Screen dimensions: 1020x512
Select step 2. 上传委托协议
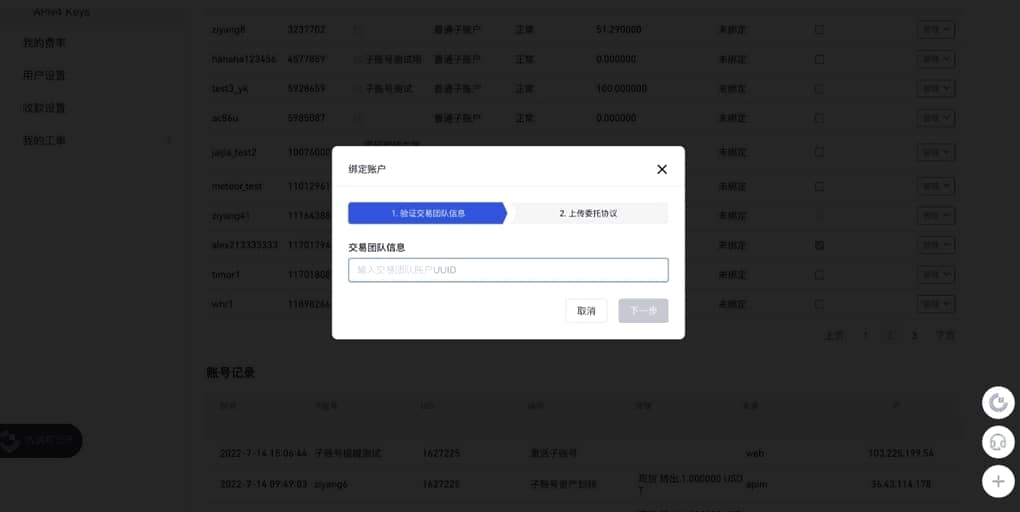click(x=588, y=213)
